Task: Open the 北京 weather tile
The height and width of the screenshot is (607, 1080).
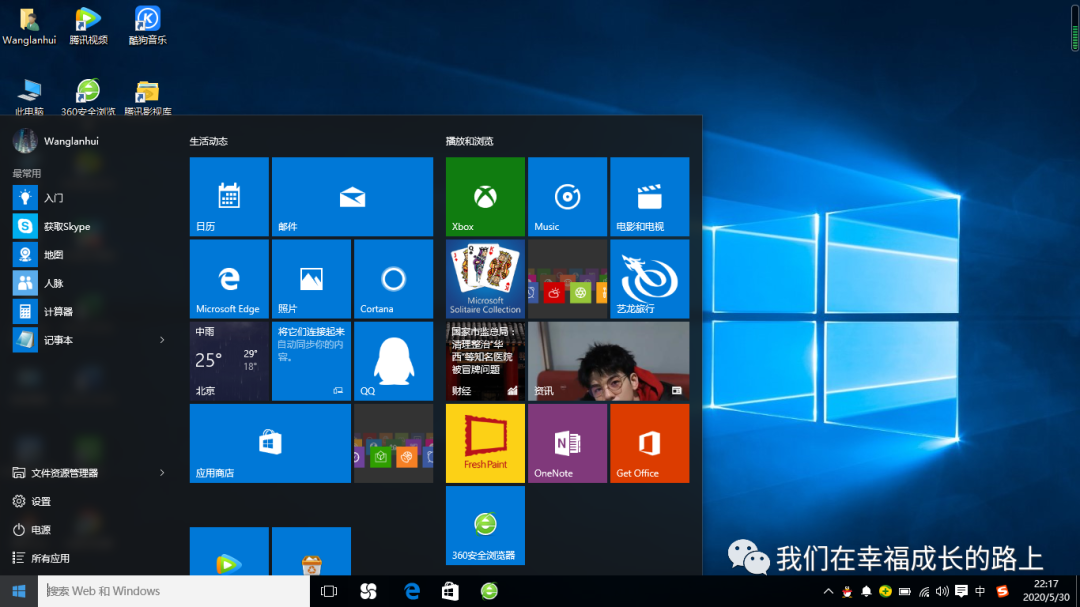Action: [229, 361]
